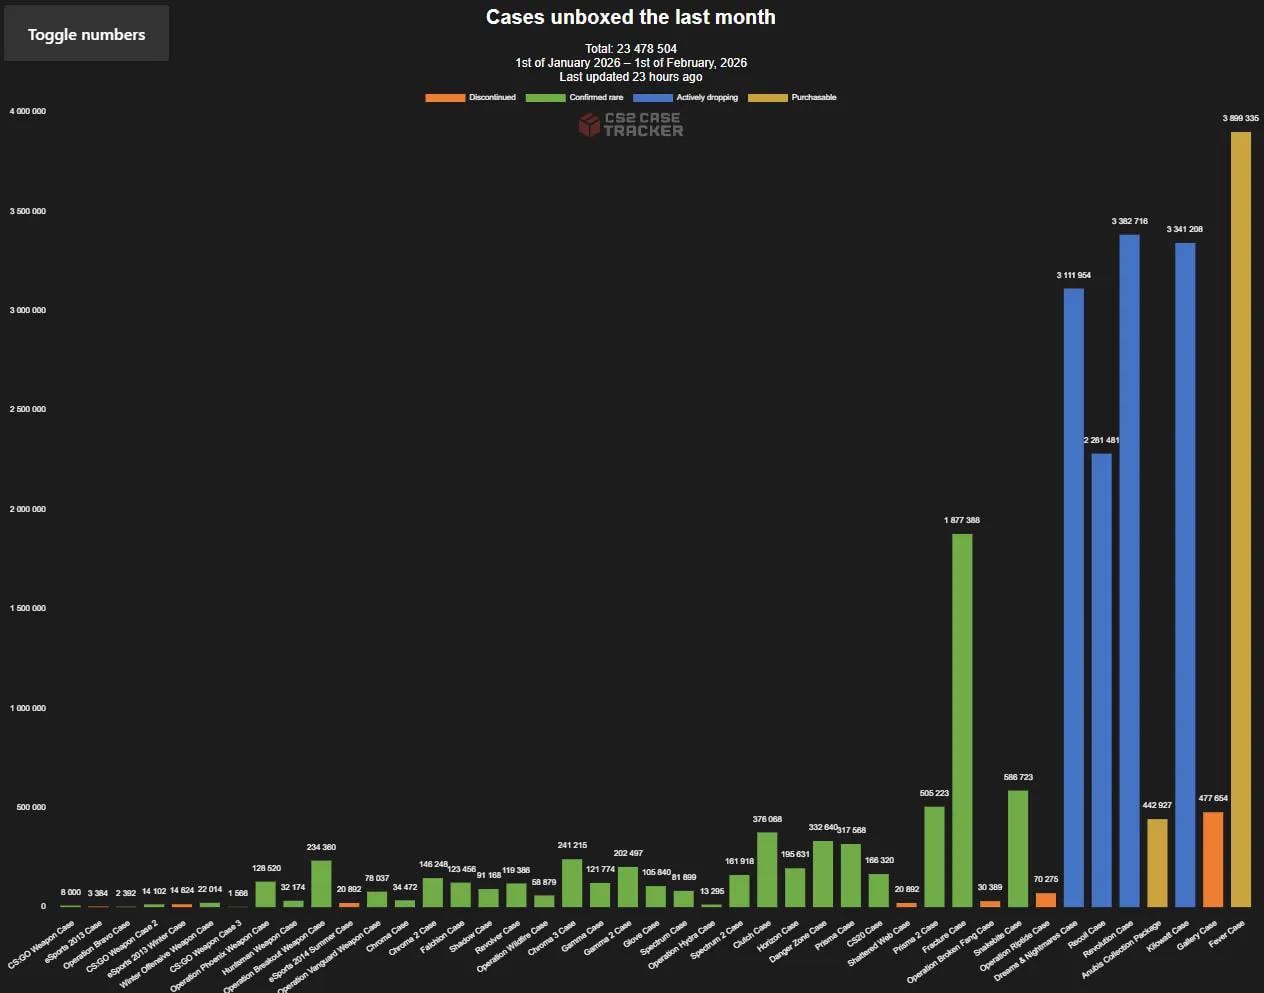The width and height of the screenshot is (1264, 993).
Task: Click the '505 223' value label
Action: click(934, 793)
